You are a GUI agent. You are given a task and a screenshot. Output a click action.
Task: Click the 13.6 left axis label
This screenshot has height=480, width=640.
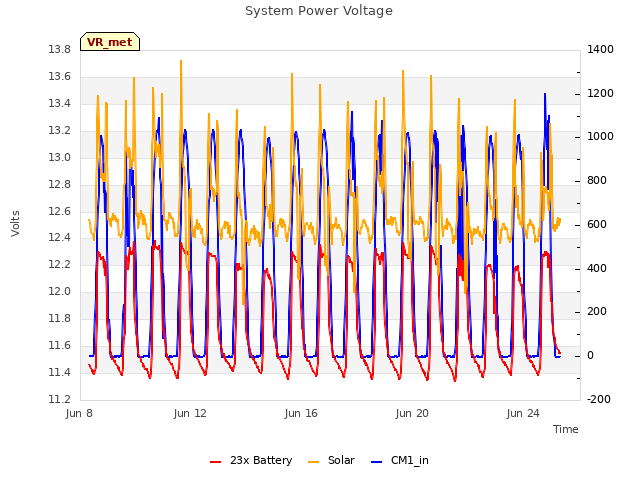pyautogui.click(x=60, y=77)
